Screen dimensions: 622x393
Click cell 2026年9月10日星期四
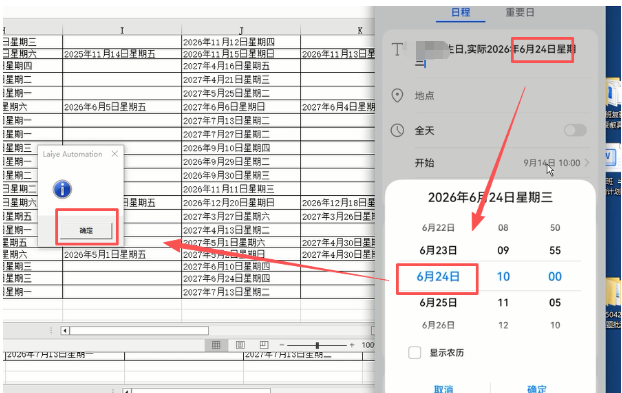[241, 148]
